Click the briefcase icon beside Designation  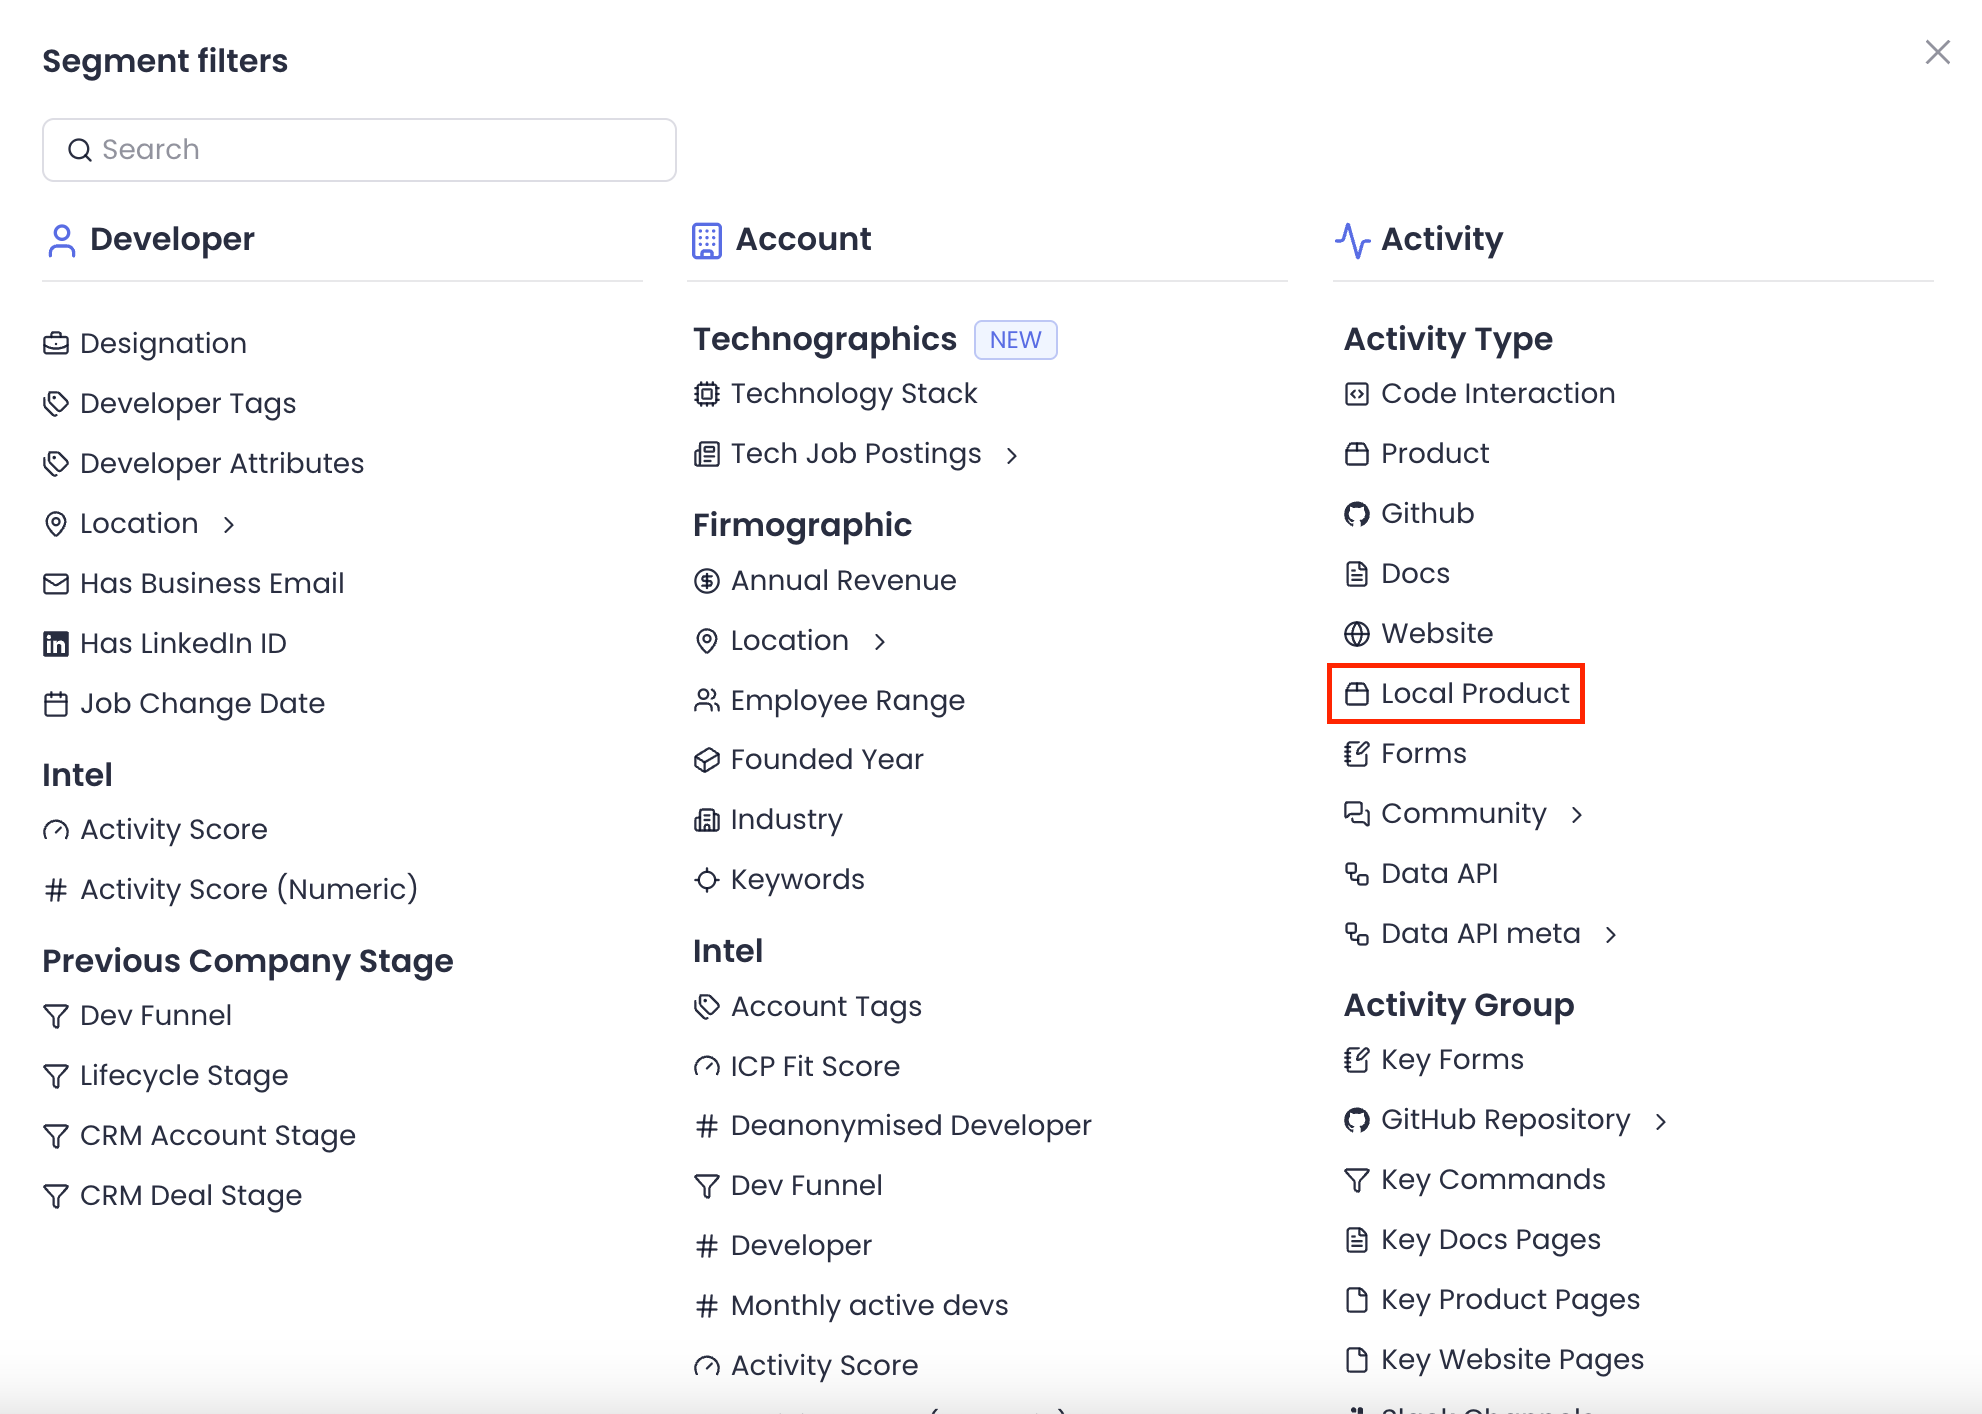[56, 344]
